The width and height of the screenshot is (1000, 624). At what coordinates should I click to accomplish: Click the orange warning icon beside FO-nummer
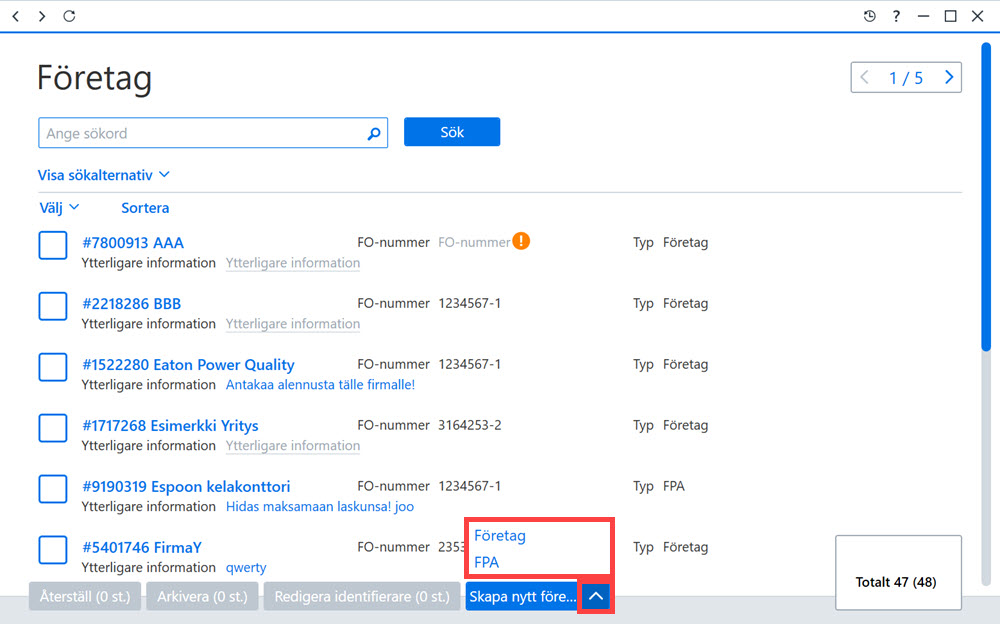[x=521, y=241]
